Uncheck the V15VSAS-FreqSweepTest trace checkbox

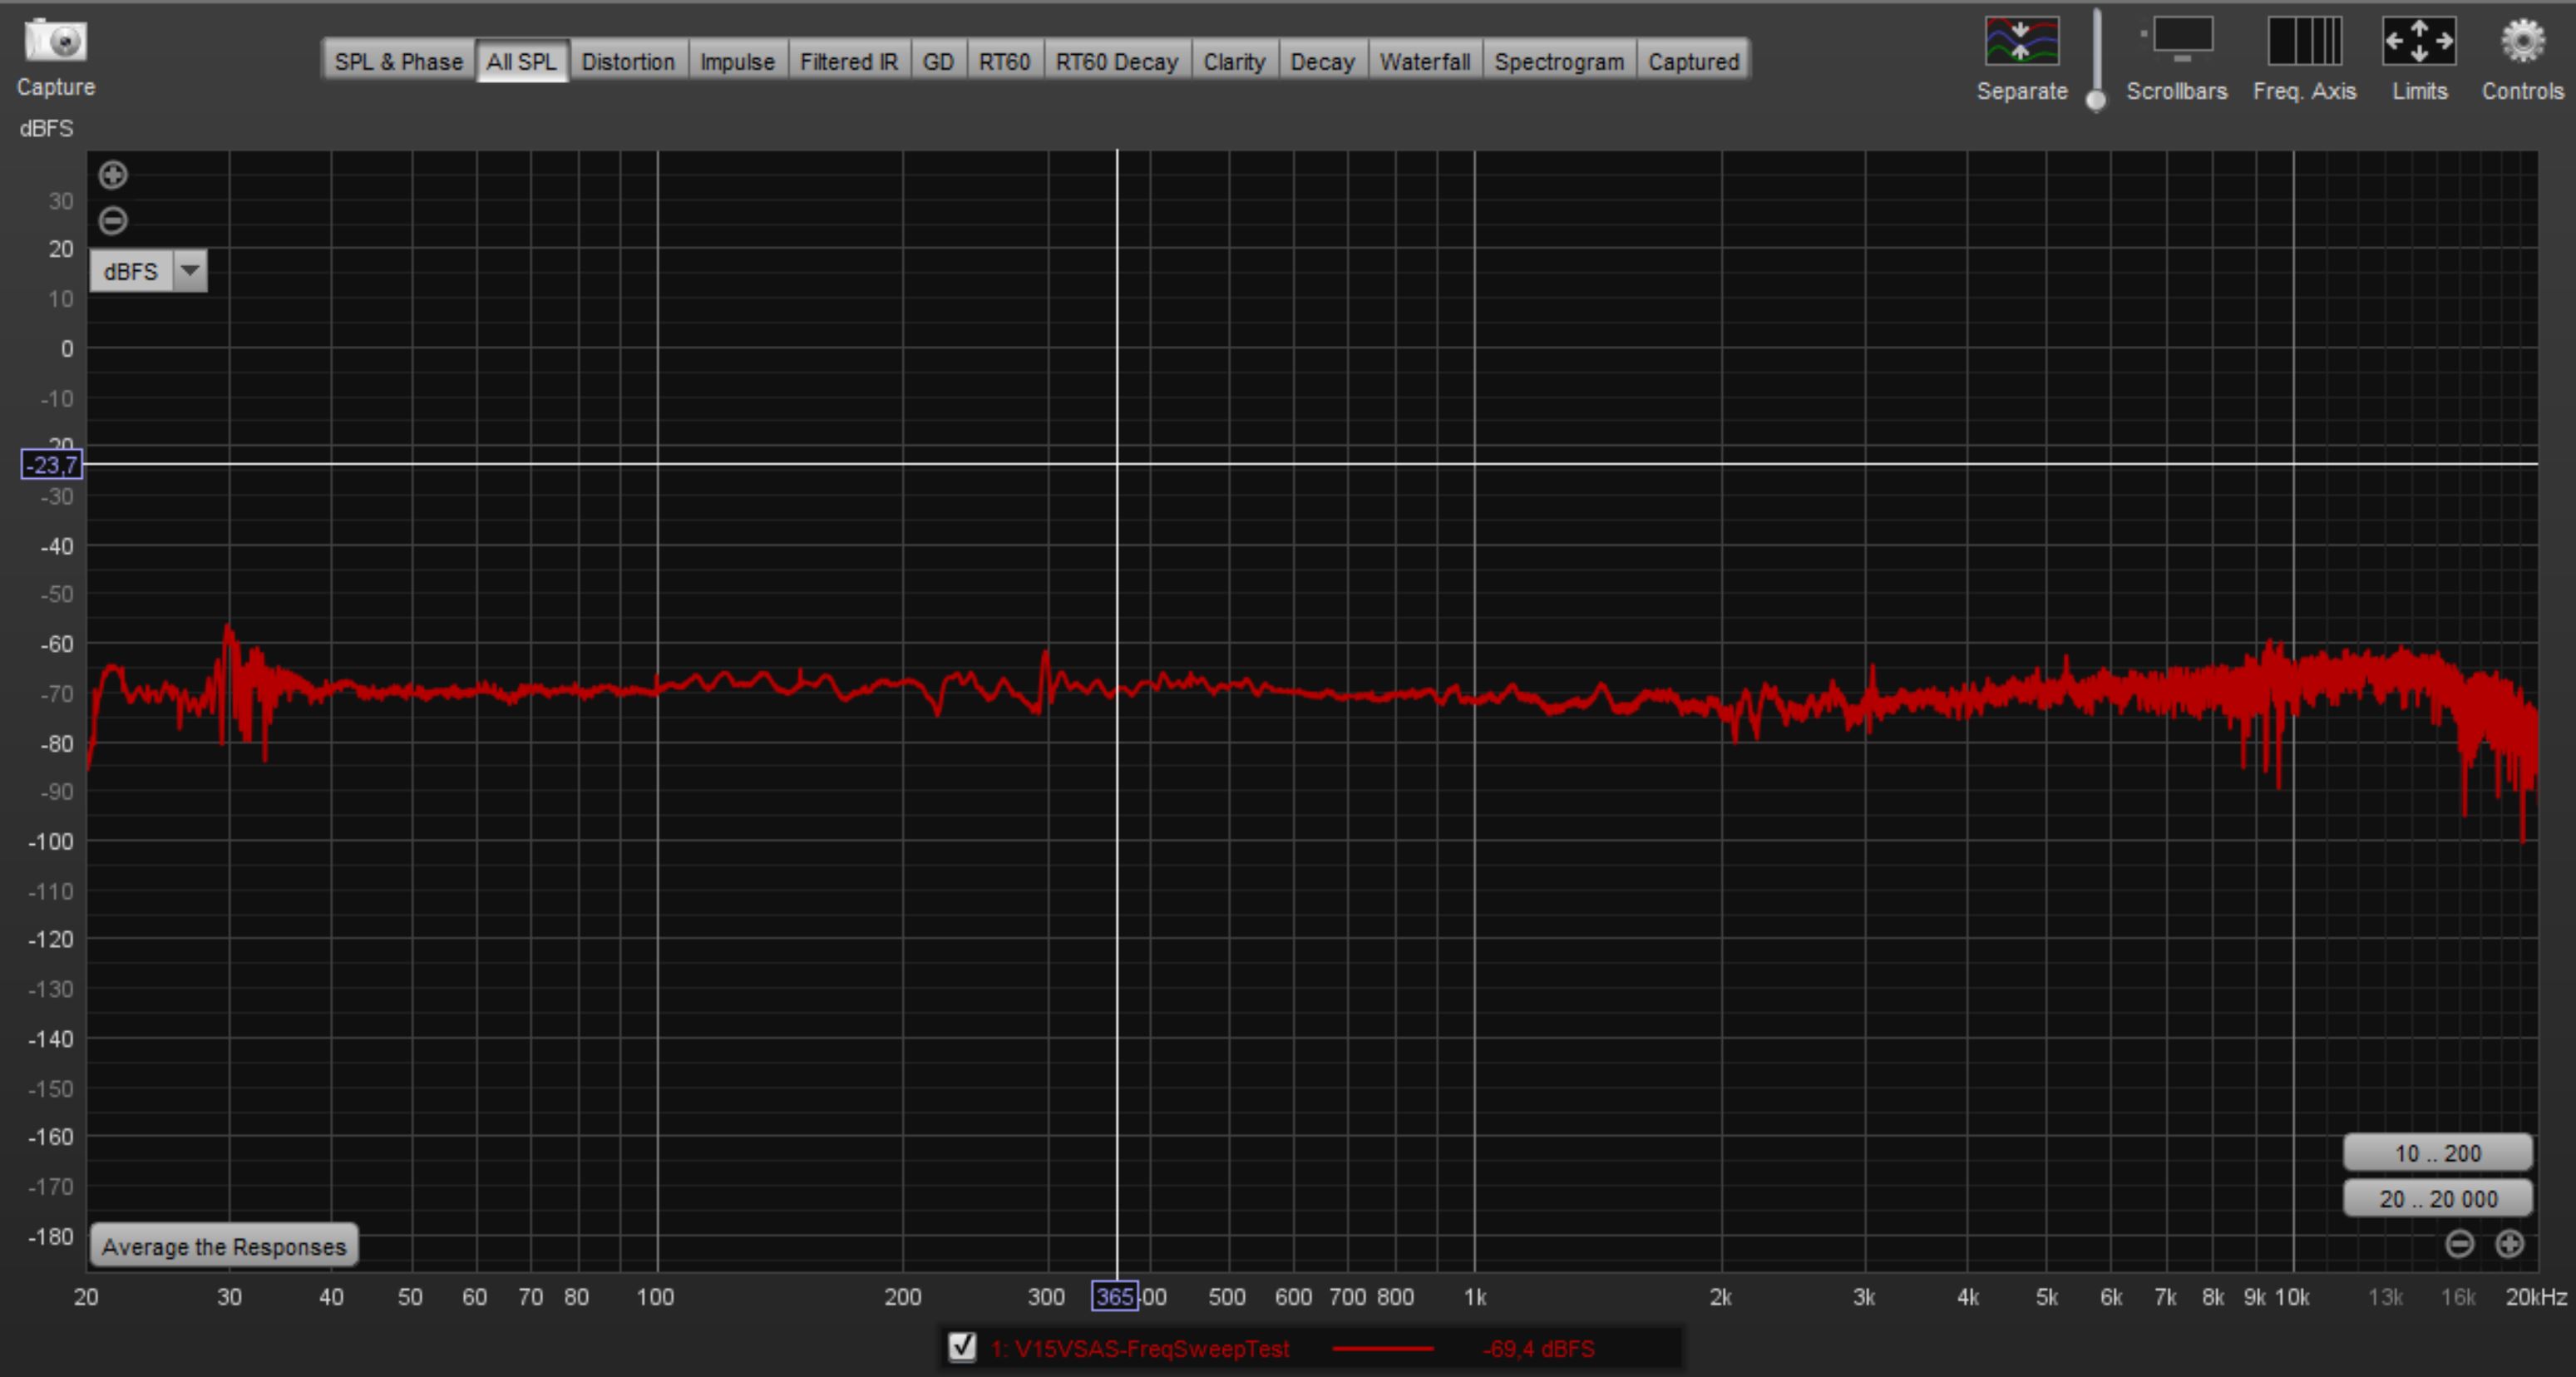[962, 1347]
